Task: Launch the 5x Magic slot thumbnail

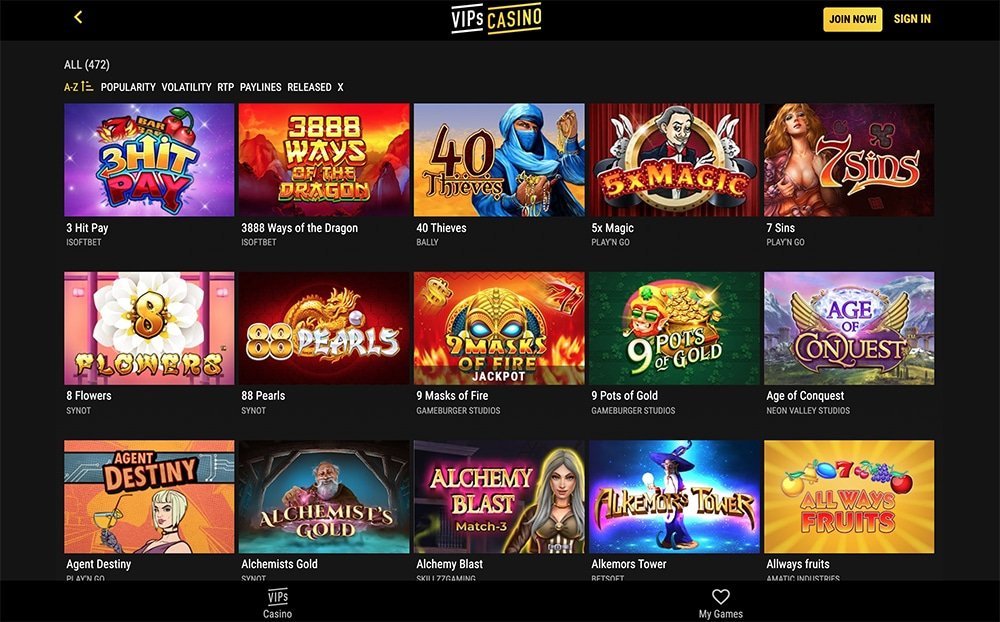Action: coord(674,159)
